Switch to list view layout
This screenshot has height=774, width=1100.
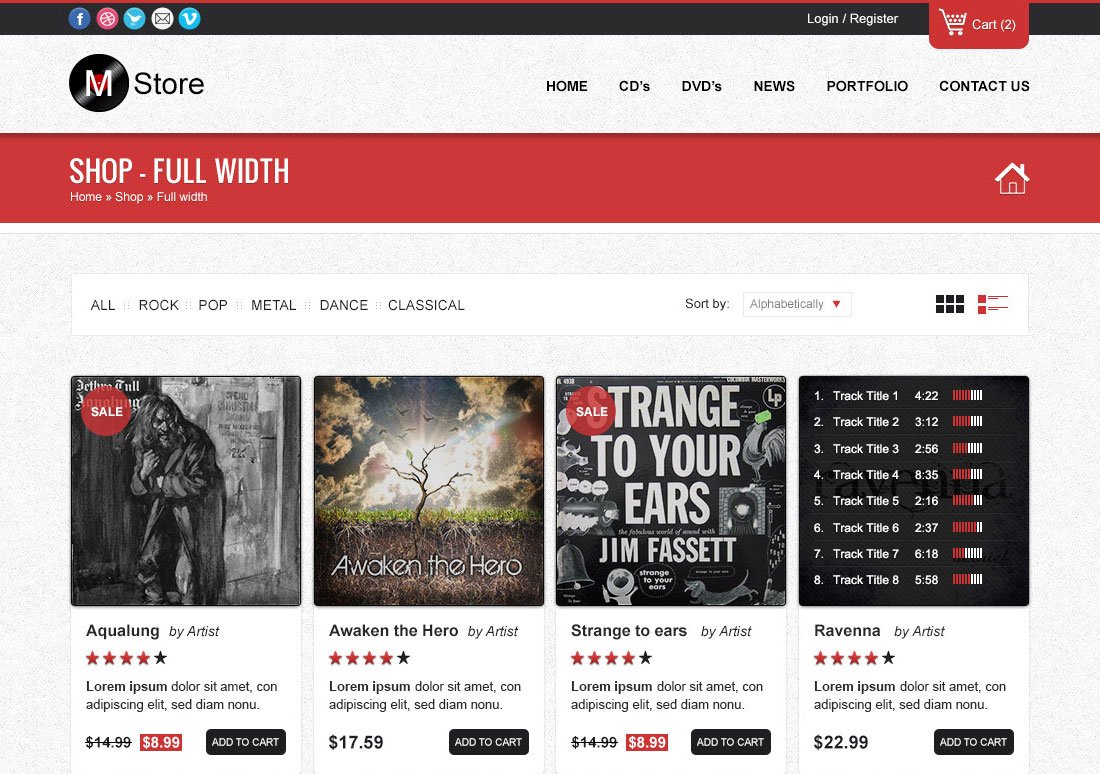[993, 304]
